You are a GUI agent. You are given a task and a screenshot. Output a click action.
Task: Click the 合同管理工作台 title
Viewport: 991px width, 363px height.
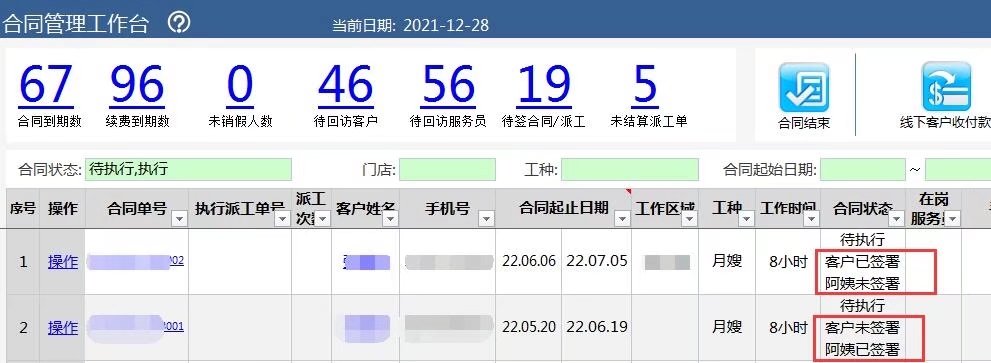76,24
